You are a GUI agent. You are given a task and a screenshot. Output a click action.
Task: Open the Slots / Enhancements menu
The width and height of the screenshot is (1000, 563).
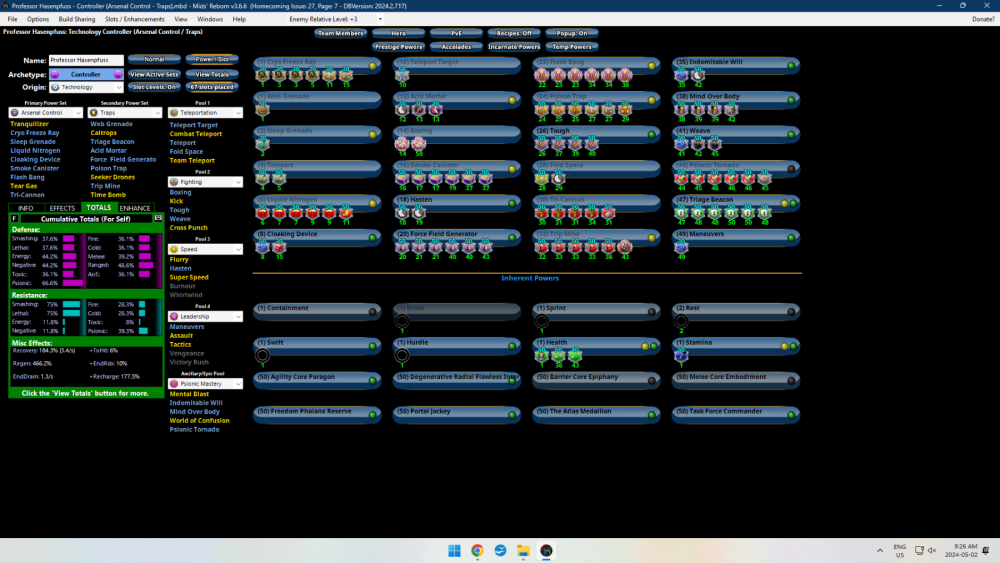135,19
